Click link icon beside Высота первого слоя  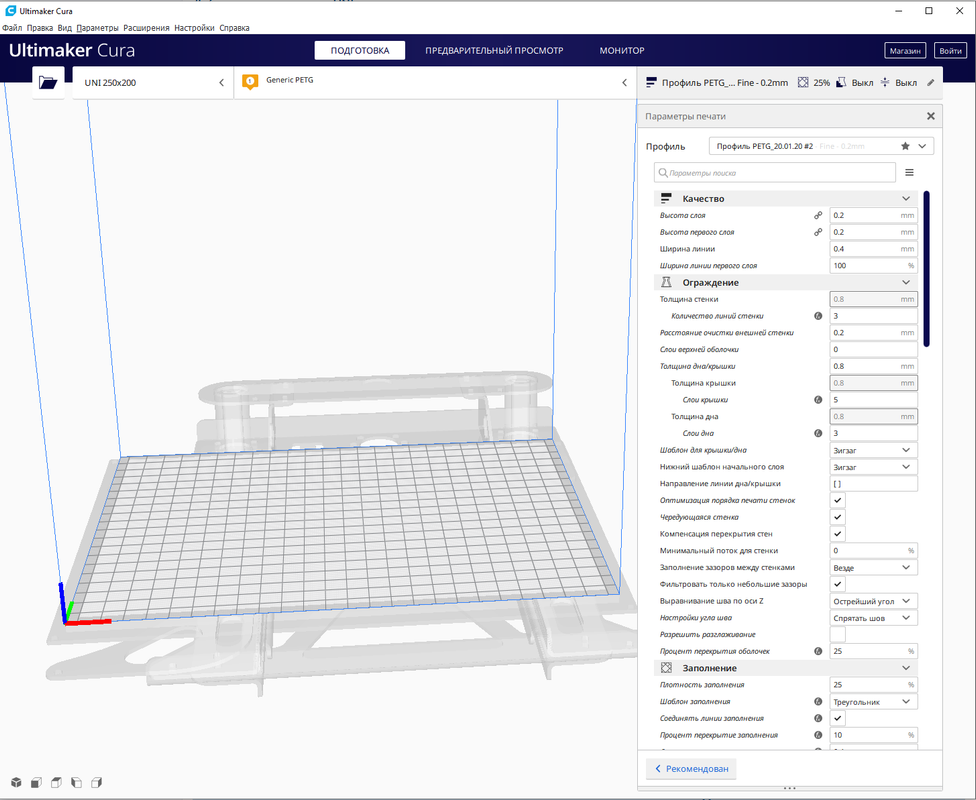tap(818, 232)
